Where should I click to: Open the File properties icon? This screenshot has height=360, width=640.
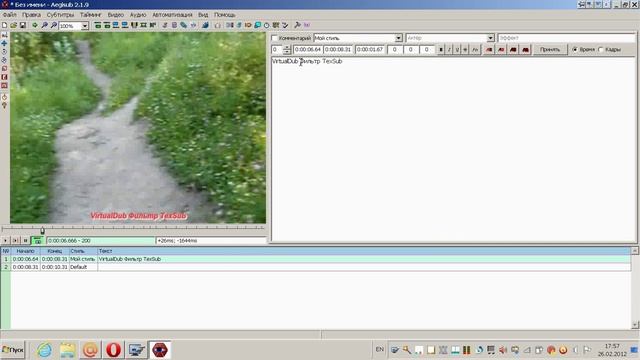coord(174,25)
